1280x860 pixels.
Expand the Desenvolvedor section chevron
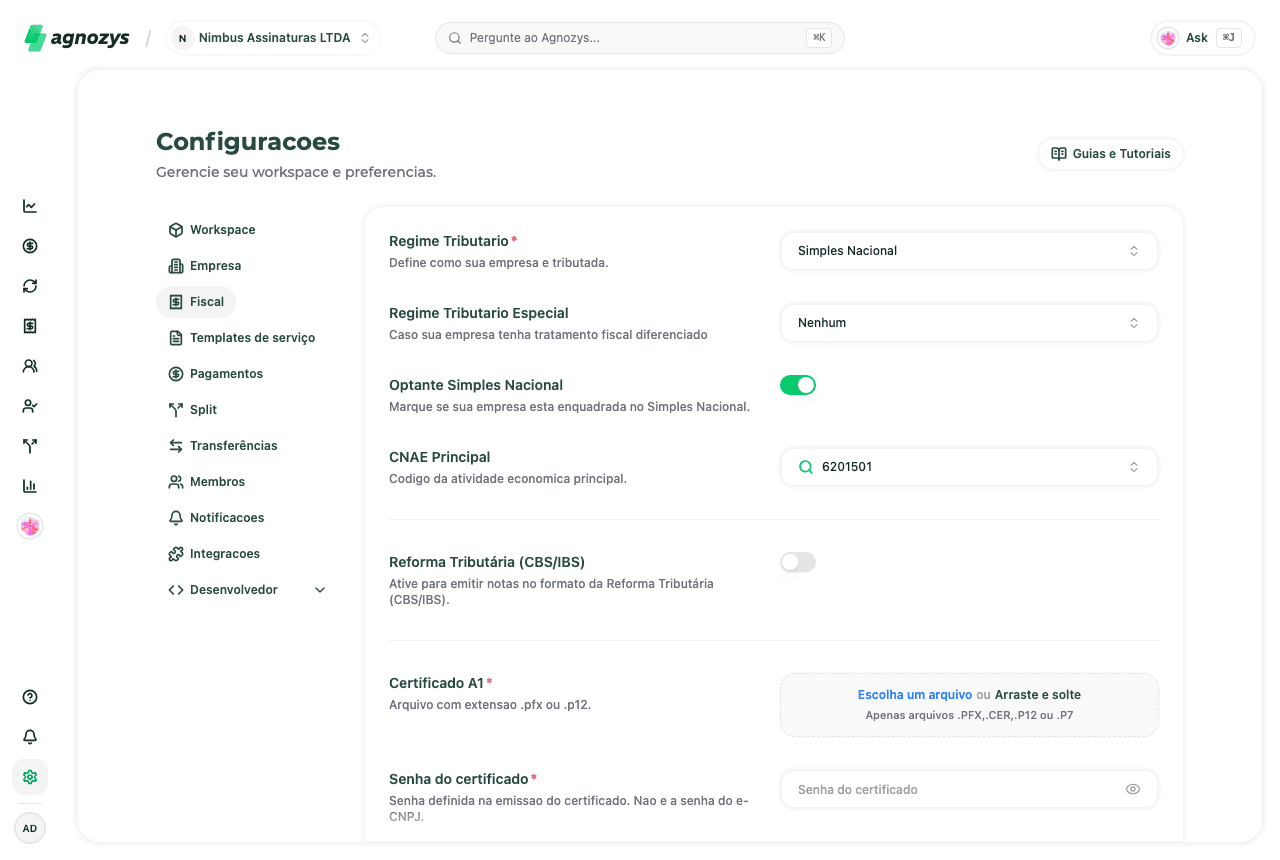(320, 590)
